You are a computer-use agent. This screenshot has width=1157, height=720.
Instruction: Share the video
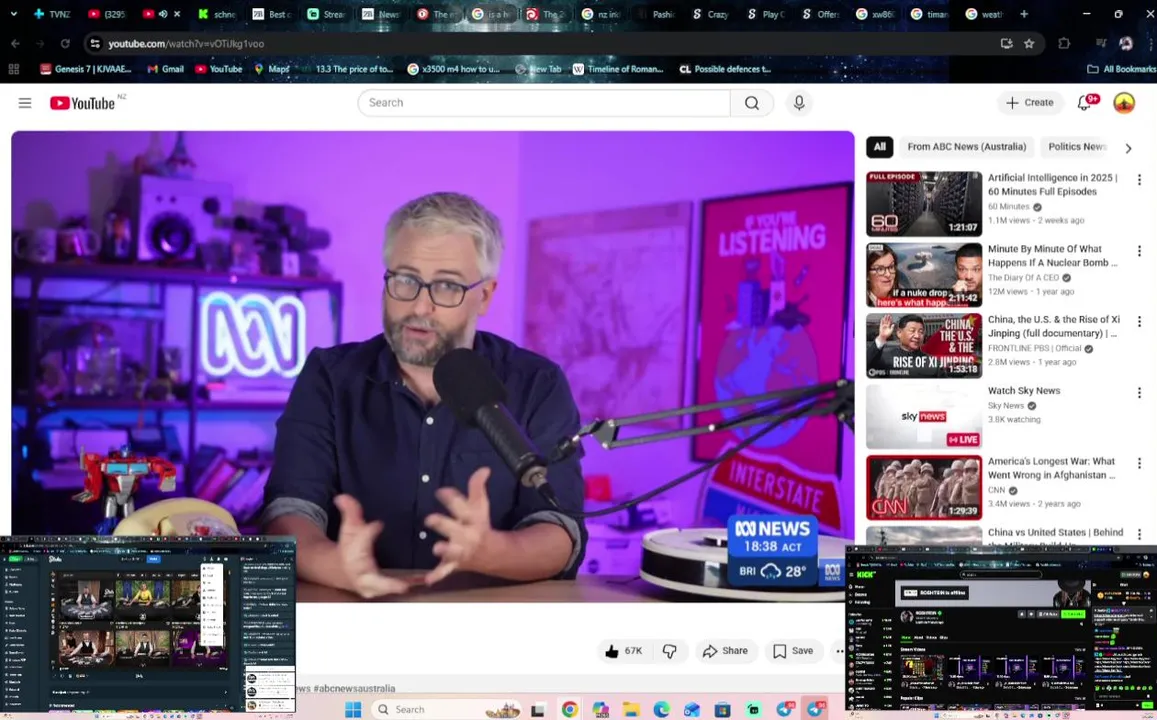click(725, 651)
